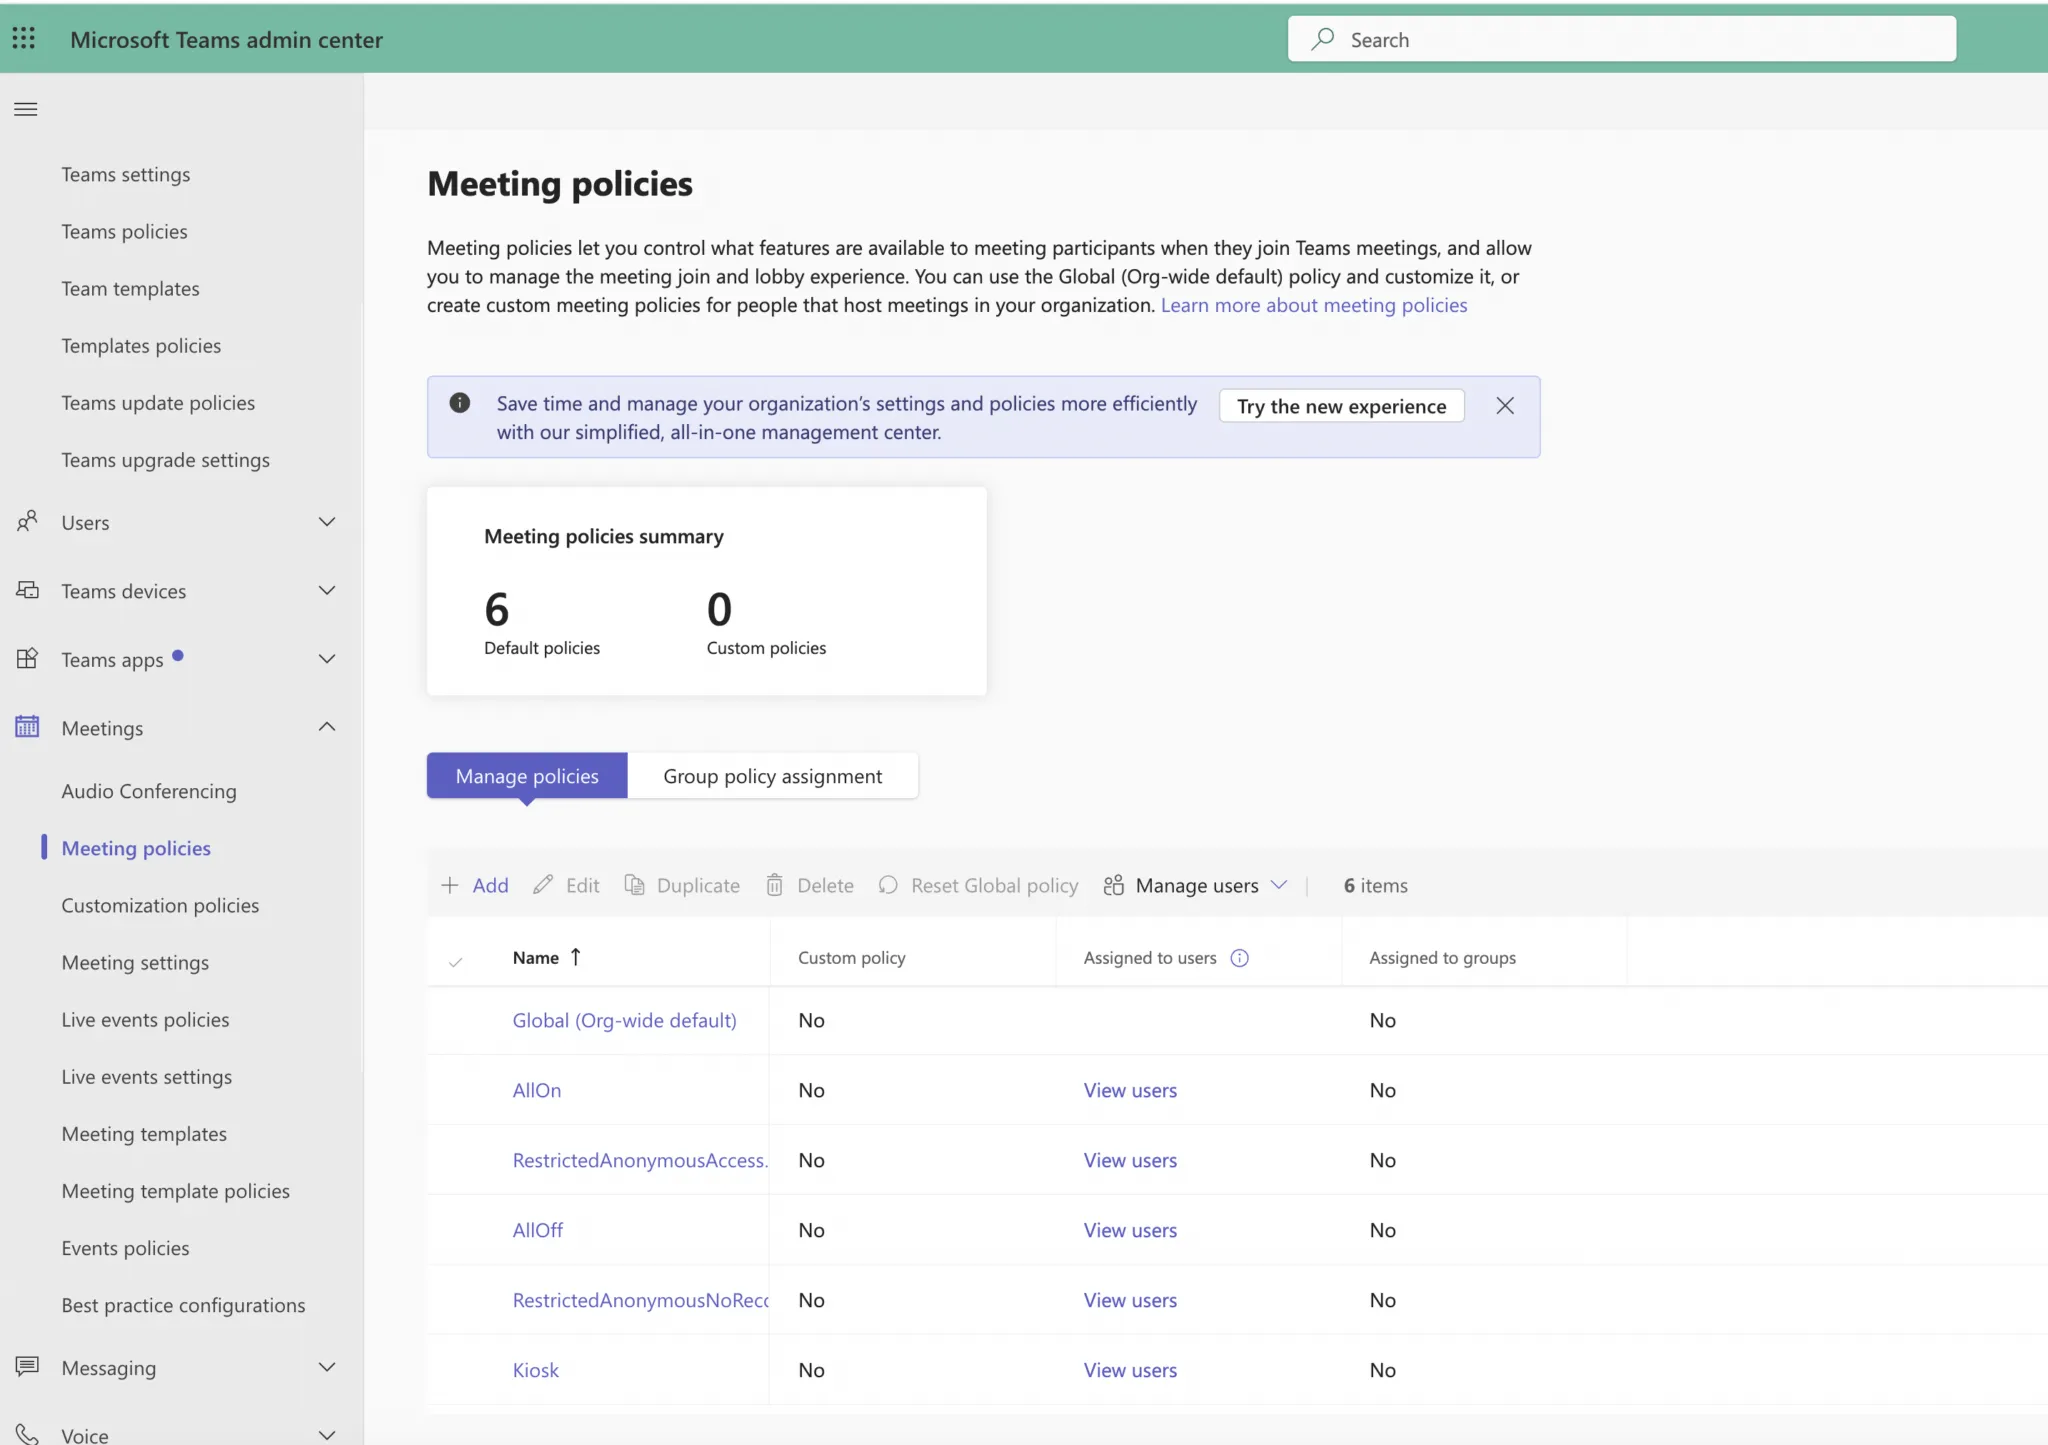Open the Kiosk policy
The height and width of the screenshot is (1445, 2048).
536,1370
